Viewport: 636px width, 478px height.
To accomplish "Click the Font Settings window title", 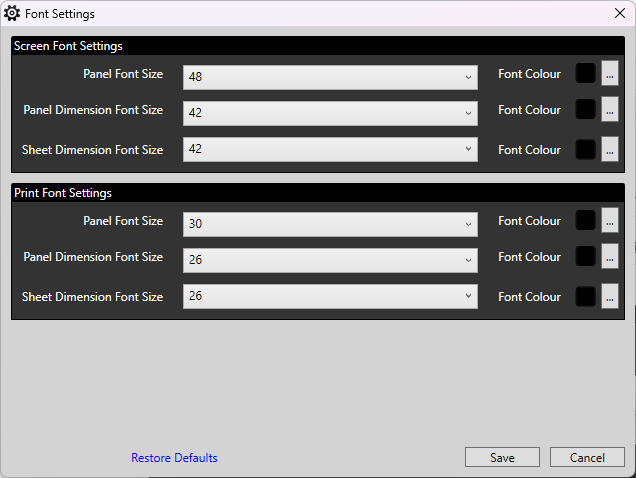I will [x=60, y=14].
